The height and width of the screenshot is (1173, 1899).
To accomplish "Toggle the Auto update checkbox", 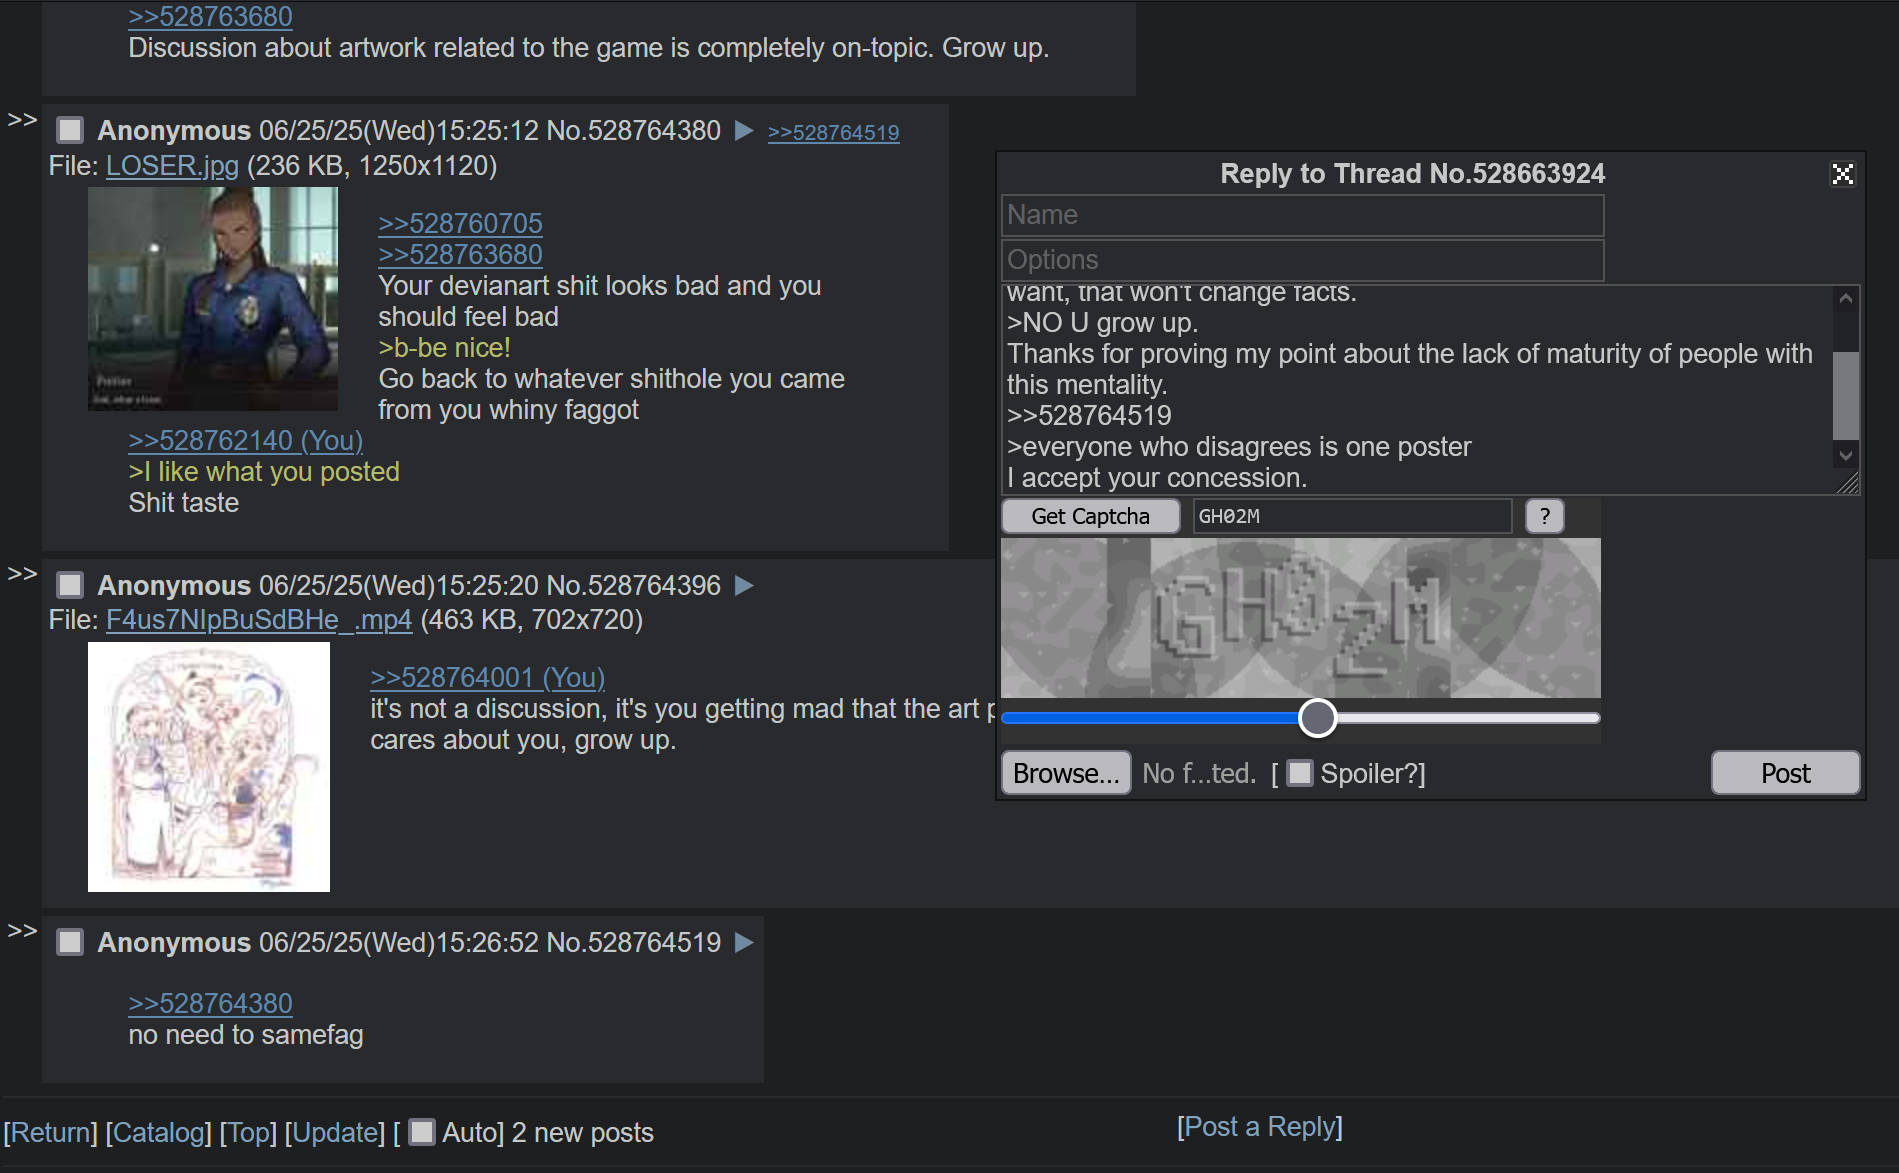I will pos(422,1132).
